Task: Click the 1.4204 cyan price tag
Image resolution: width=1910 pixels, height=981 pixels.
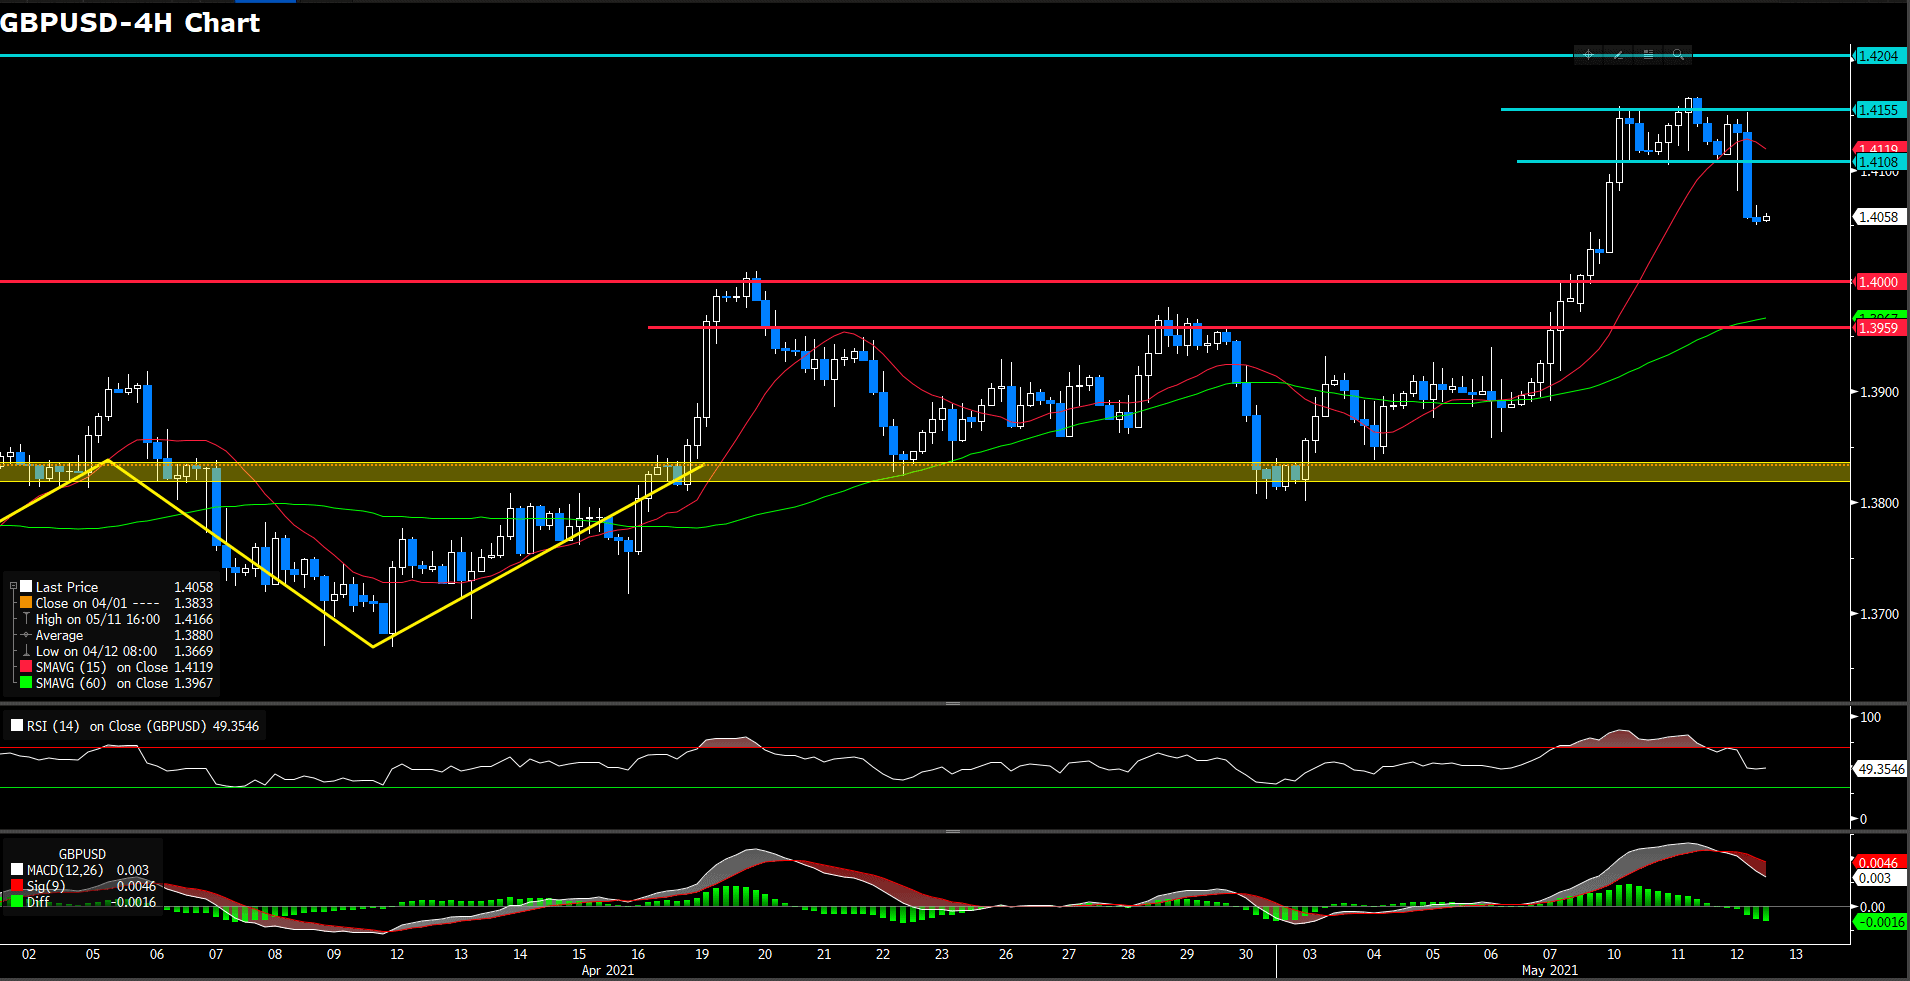Action: coord(1879,56)
